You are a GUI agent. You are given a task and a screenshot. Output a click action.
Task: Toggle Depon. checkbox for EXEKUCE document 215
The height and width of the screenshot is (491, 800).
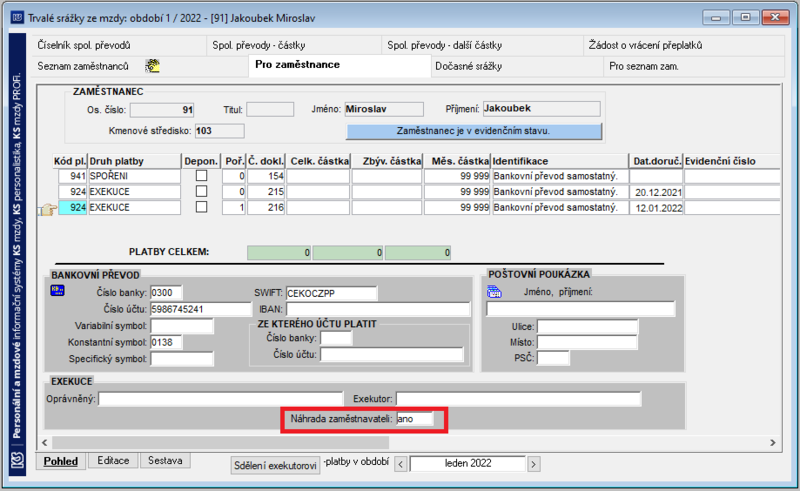[202, 191]
